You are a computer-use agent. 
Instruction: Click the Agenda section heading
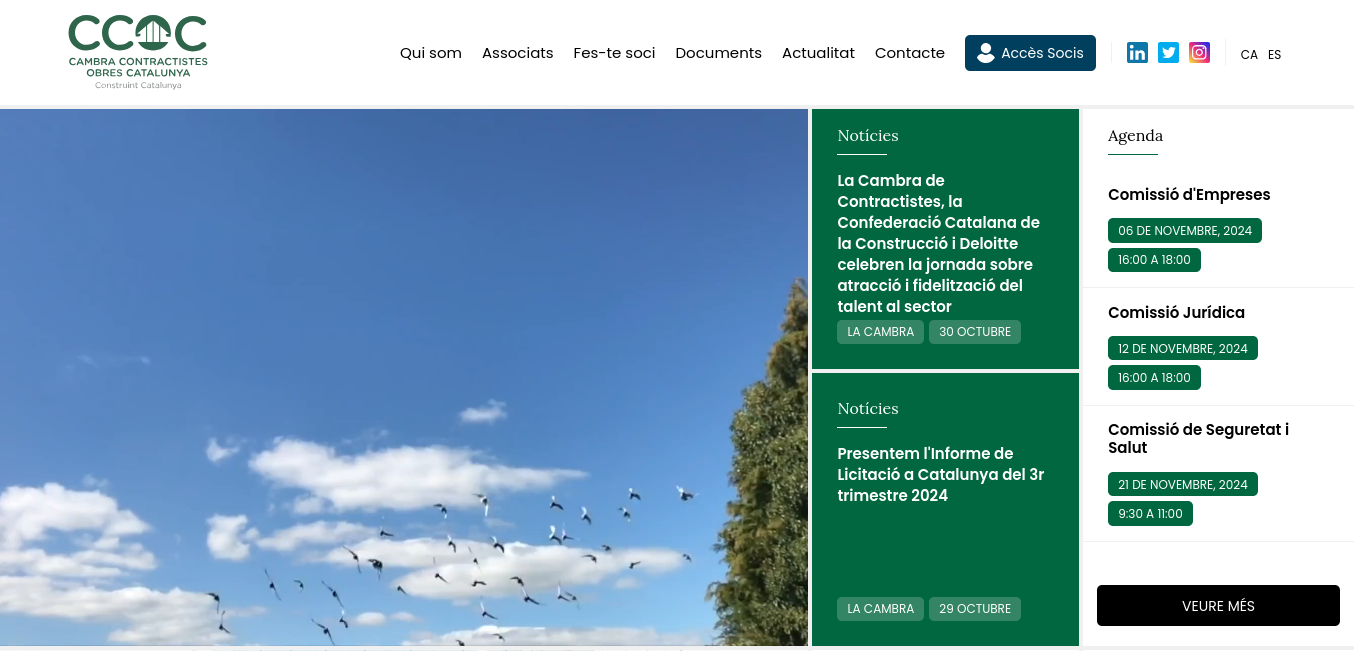1135,136
